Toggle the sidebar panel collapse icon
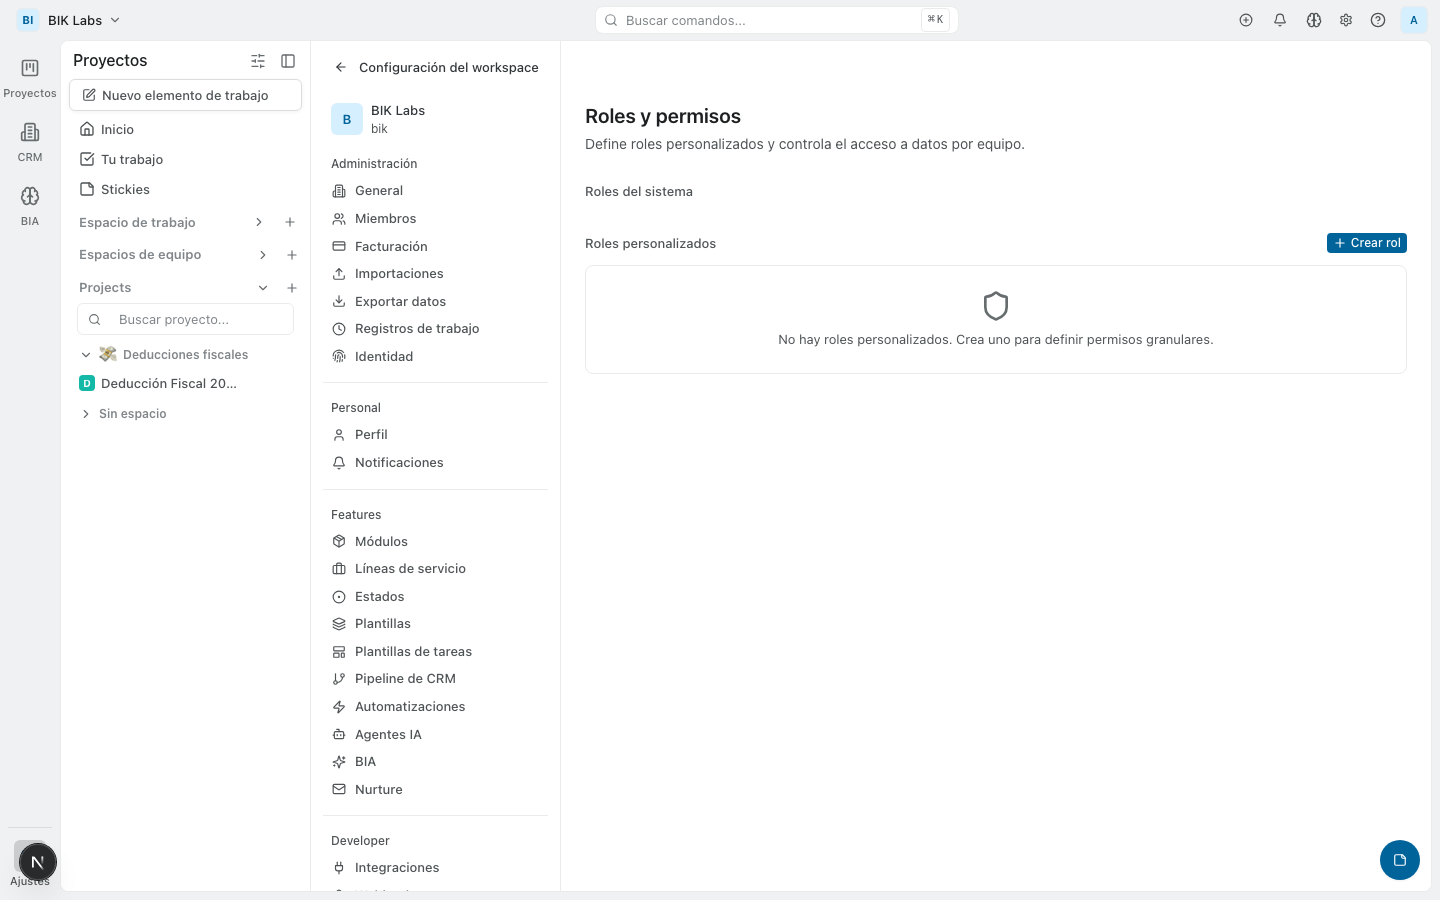 coord(288,61)
